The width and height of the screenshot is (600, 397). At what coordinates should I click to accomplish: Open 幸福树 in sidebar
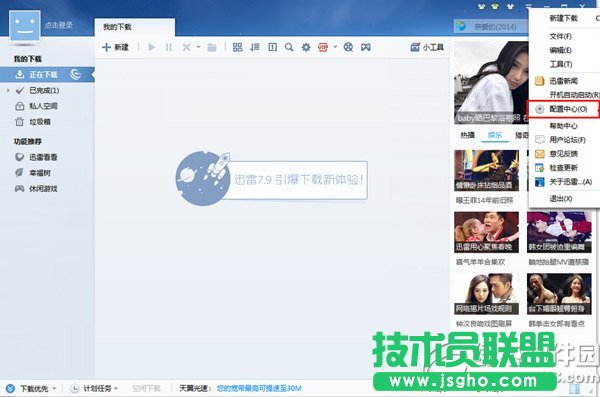pyautogui.click(x=40, y=173)
